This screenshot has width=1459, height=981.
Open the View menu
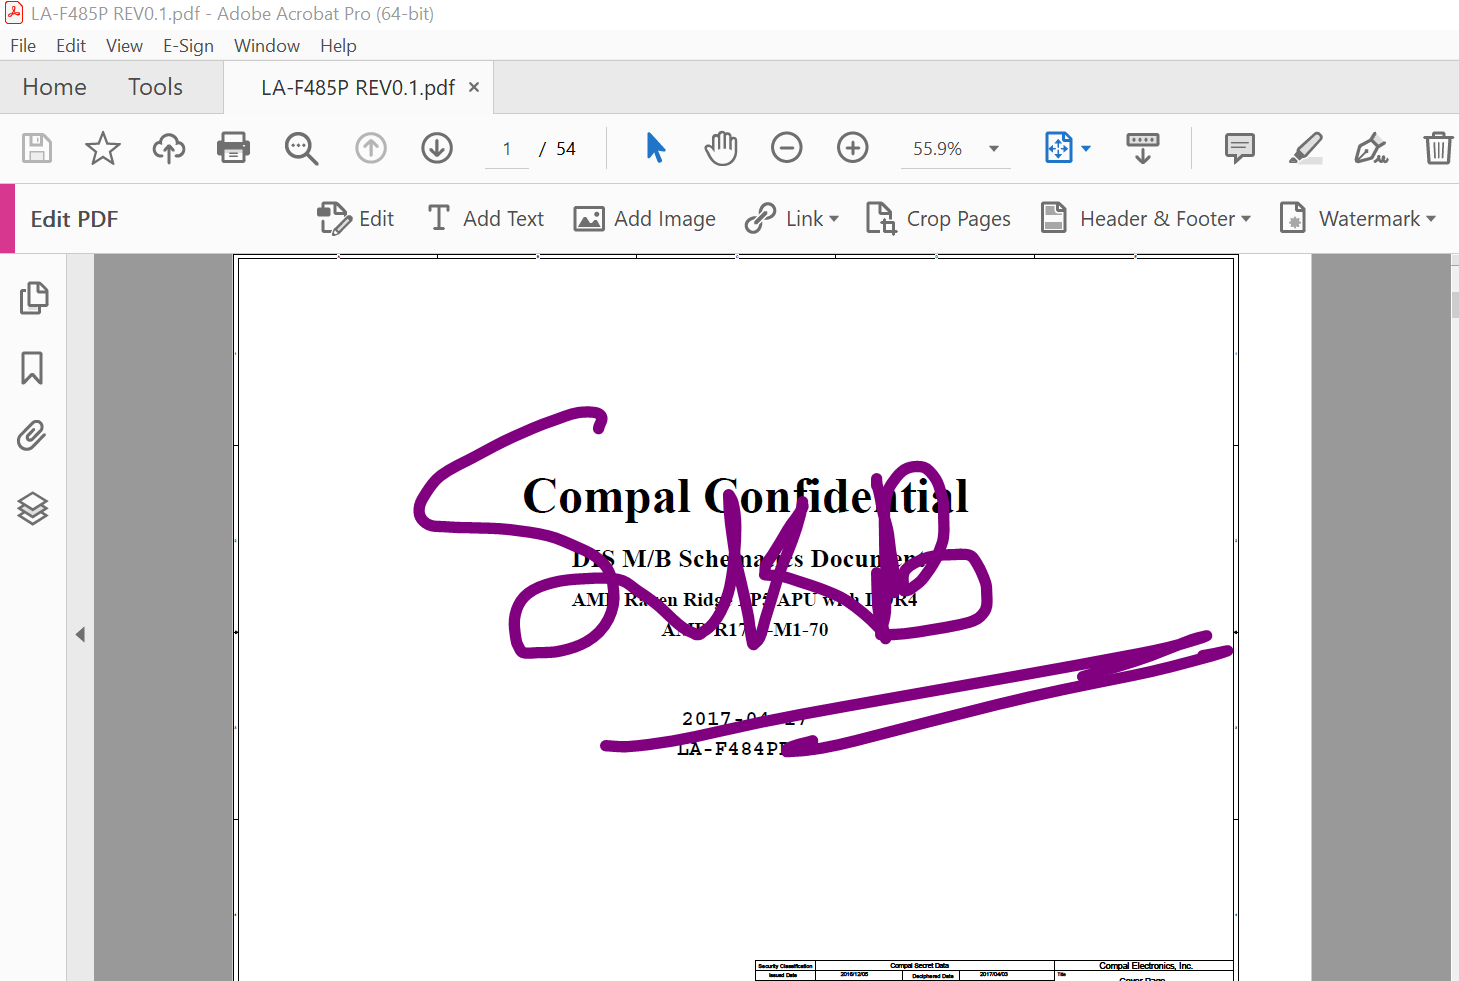(124, 46)
